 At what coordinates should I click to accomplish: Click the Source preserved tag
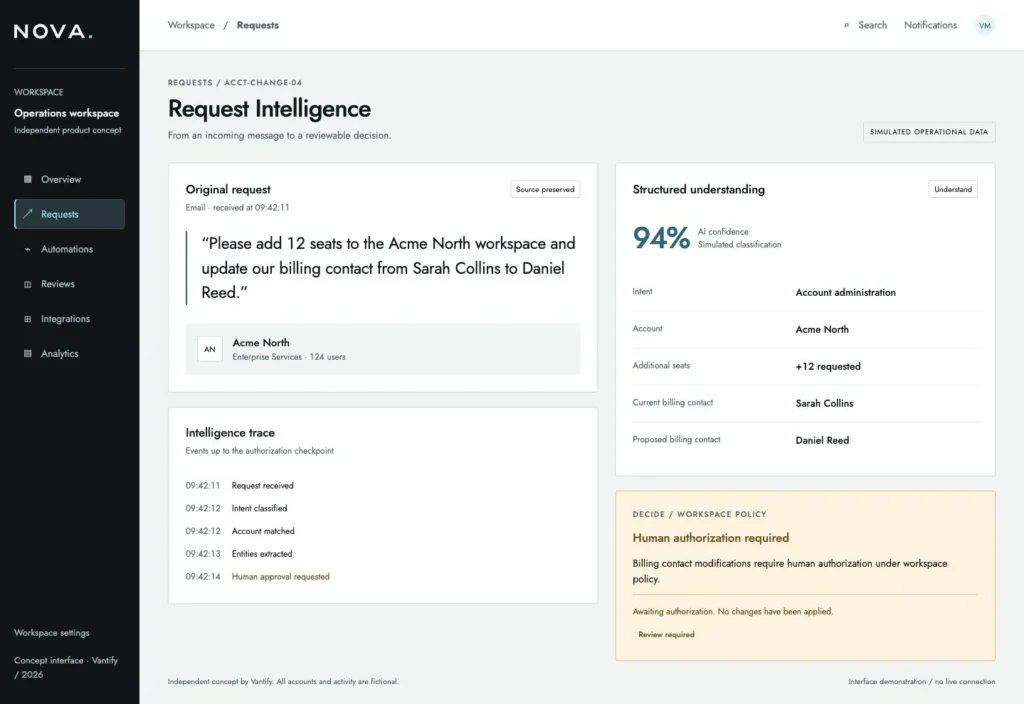pyautogui.click(x=545, y=189)
